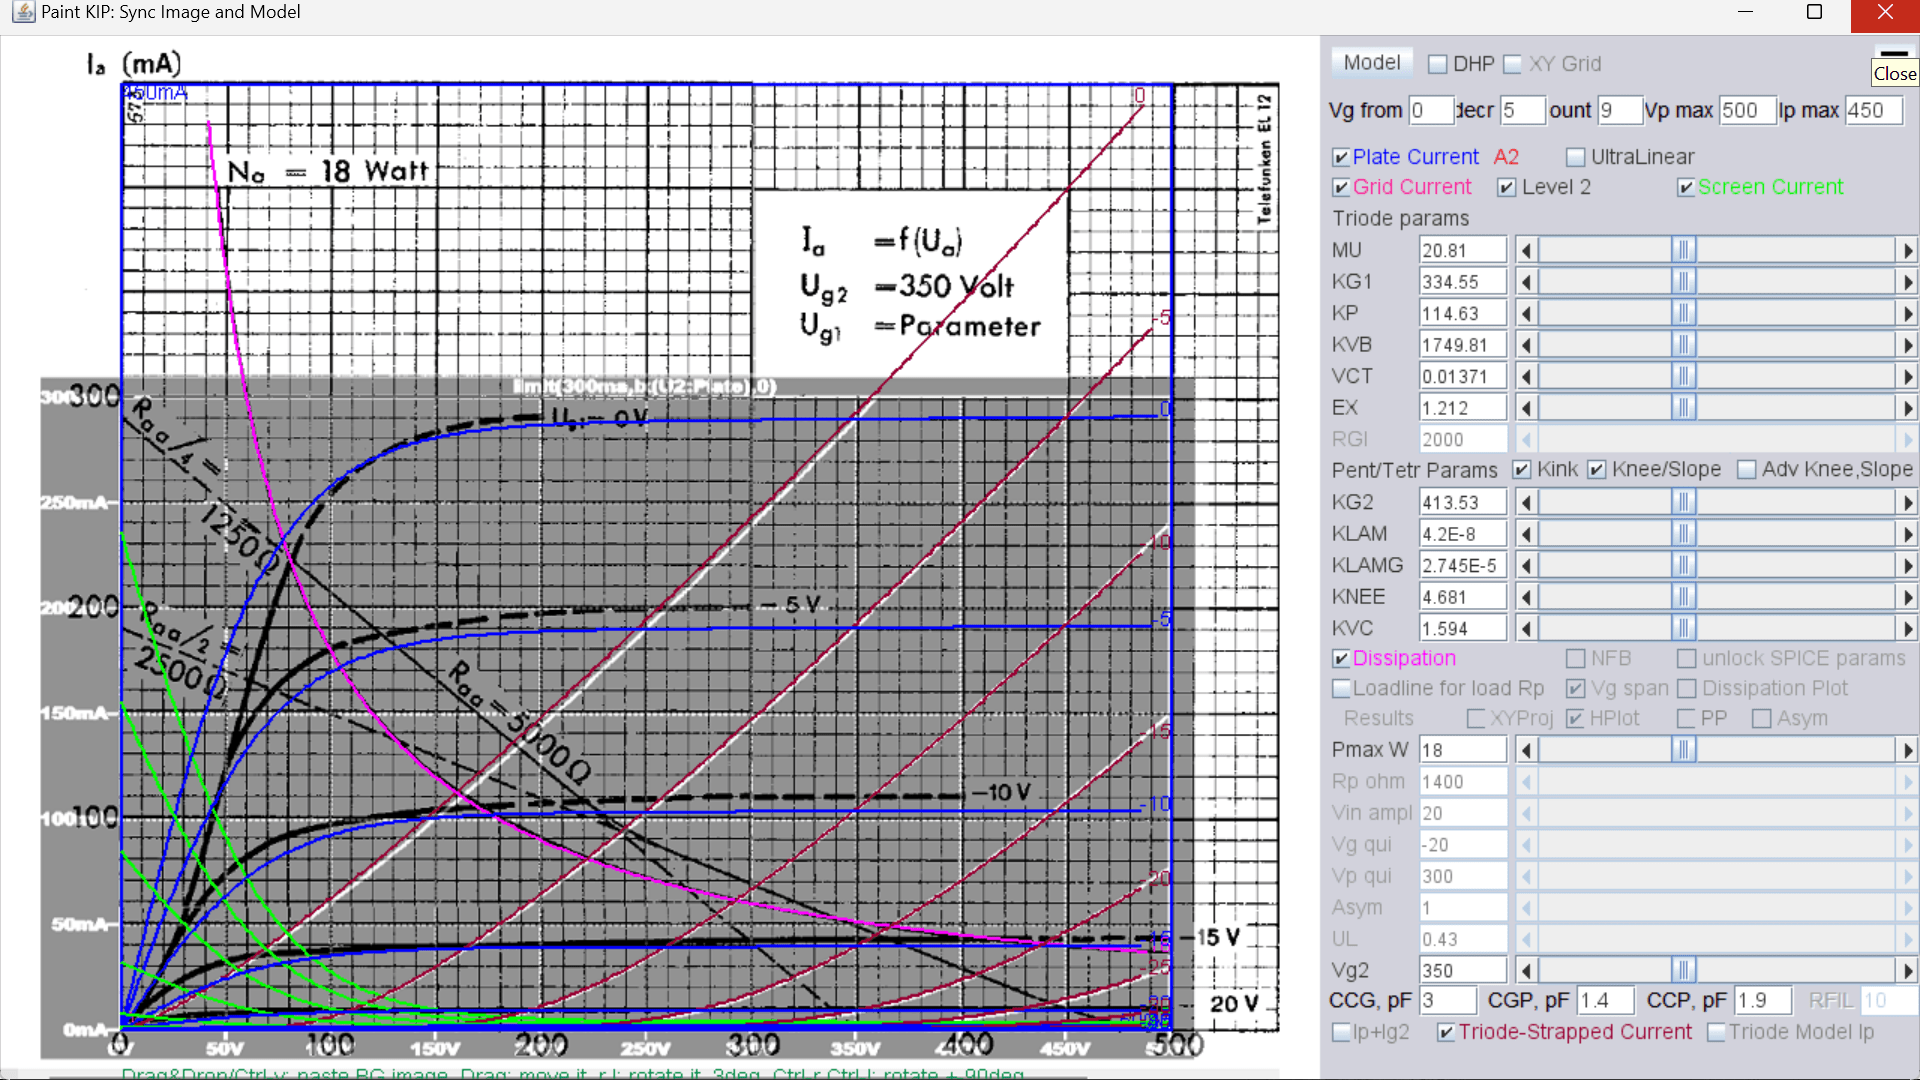The image size is (1920, 1080).
Task: Increase EX with right arrow
Action: (x=1907, y=408)
